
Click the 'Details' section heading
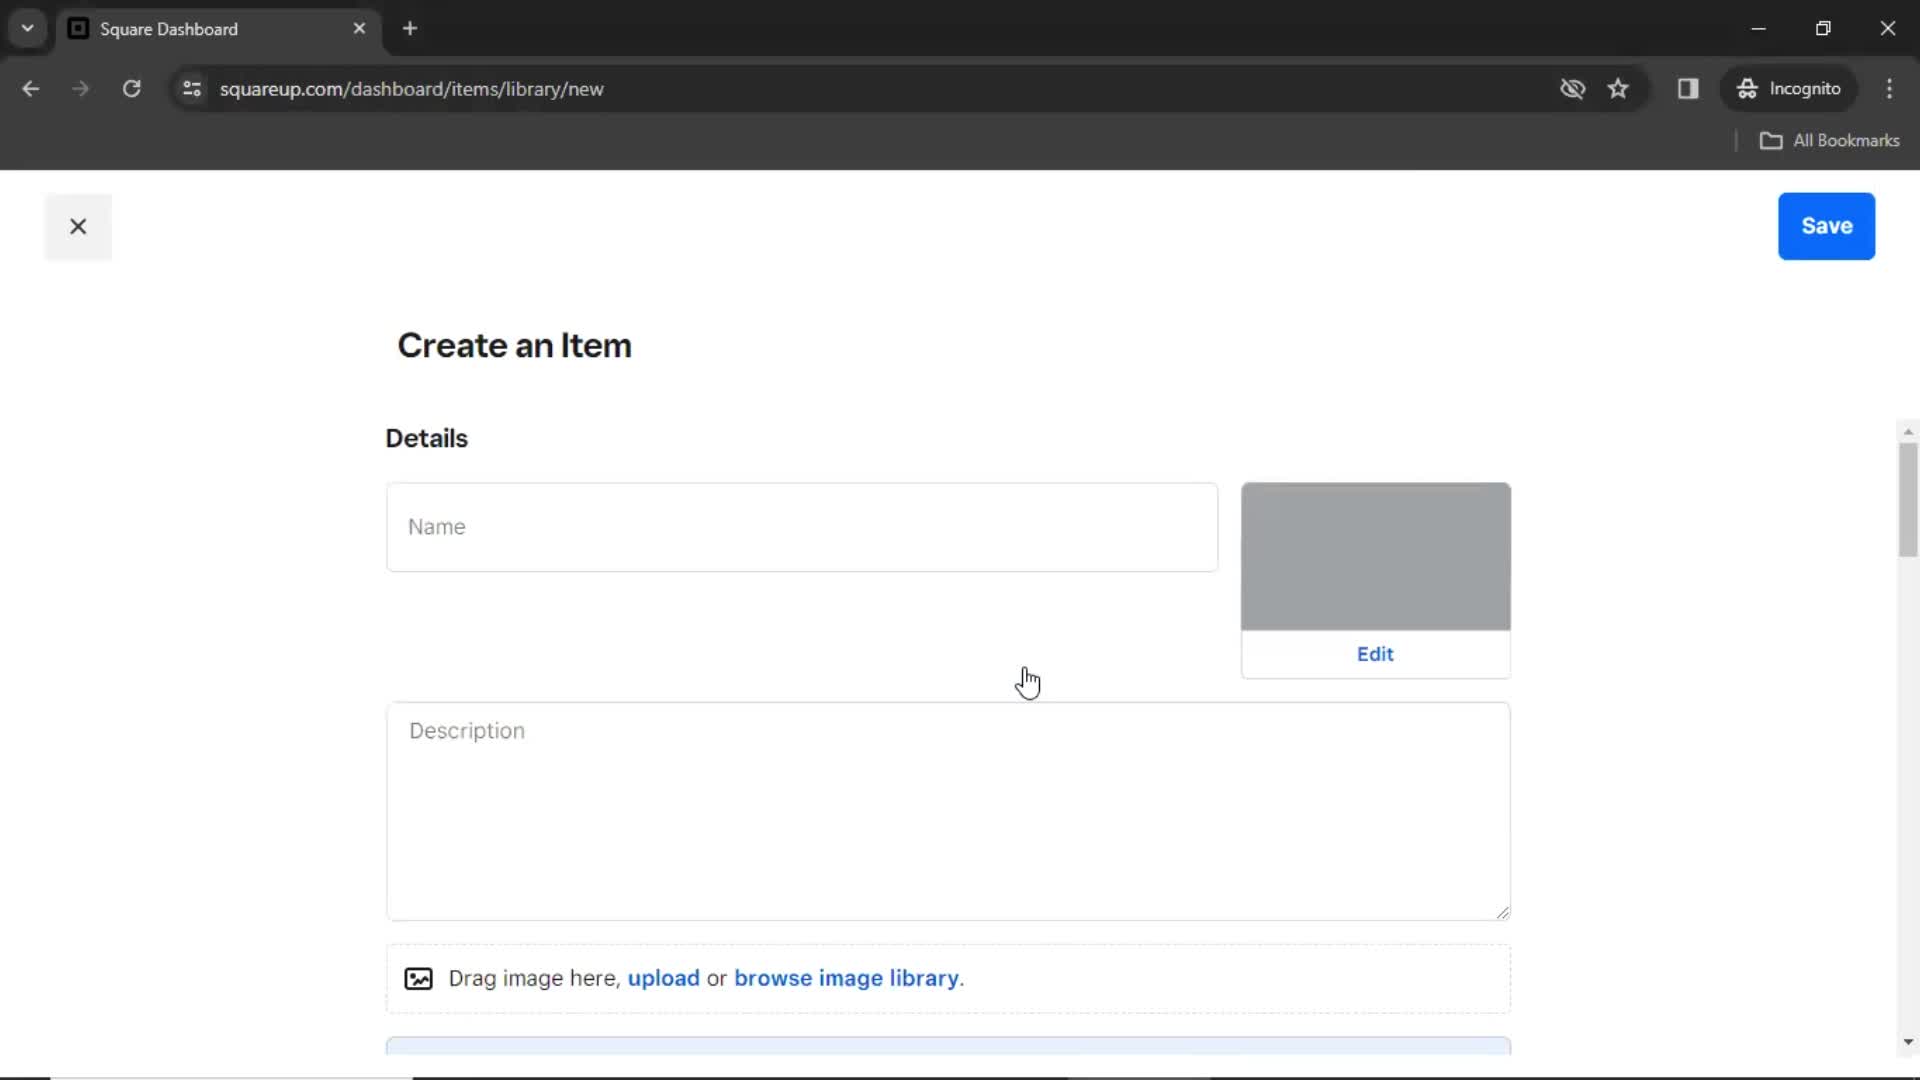pyautogui.click(x=426, y=439)
